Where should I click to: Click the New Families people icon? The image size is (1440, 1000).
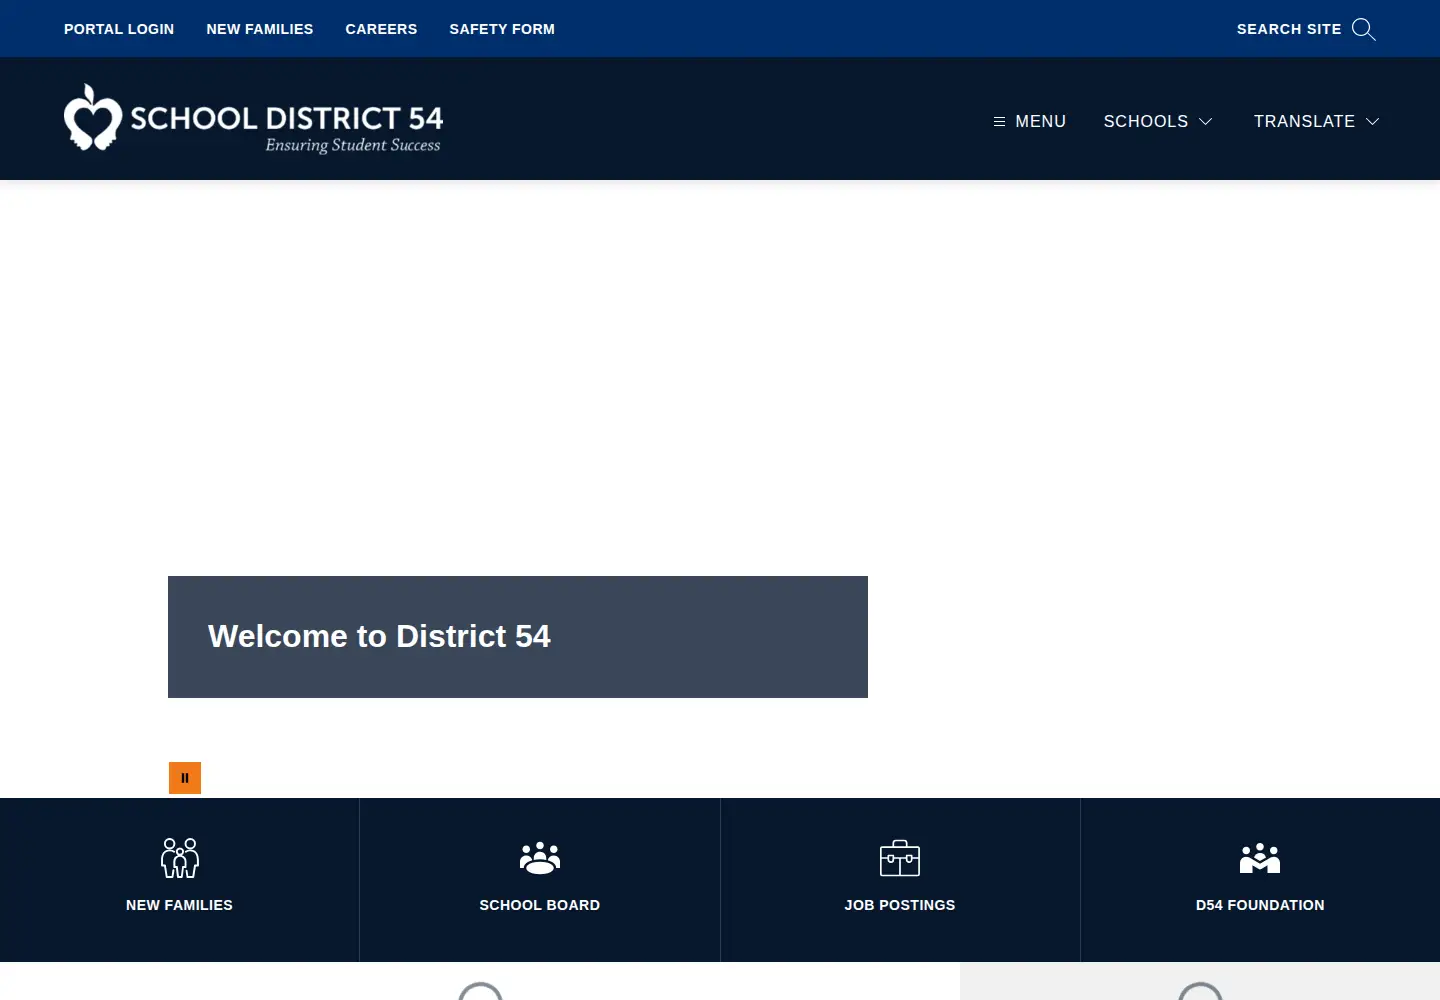coord(180,858)
